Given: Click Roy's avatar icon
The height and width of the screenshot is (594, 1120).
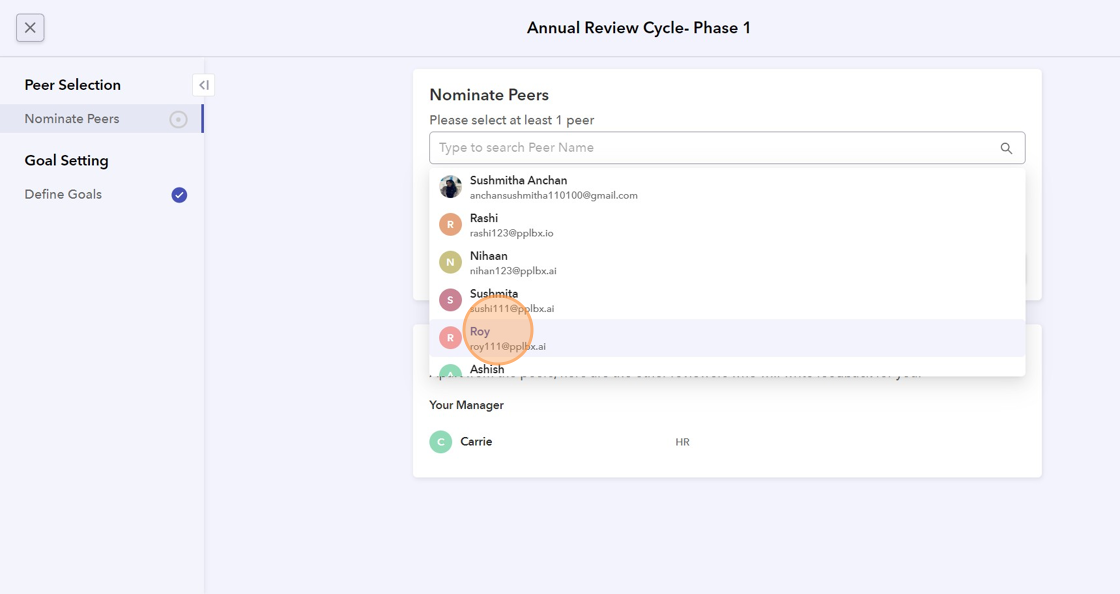Looking at the screenshot, I should pyautogui.click(x=450, y=338).
